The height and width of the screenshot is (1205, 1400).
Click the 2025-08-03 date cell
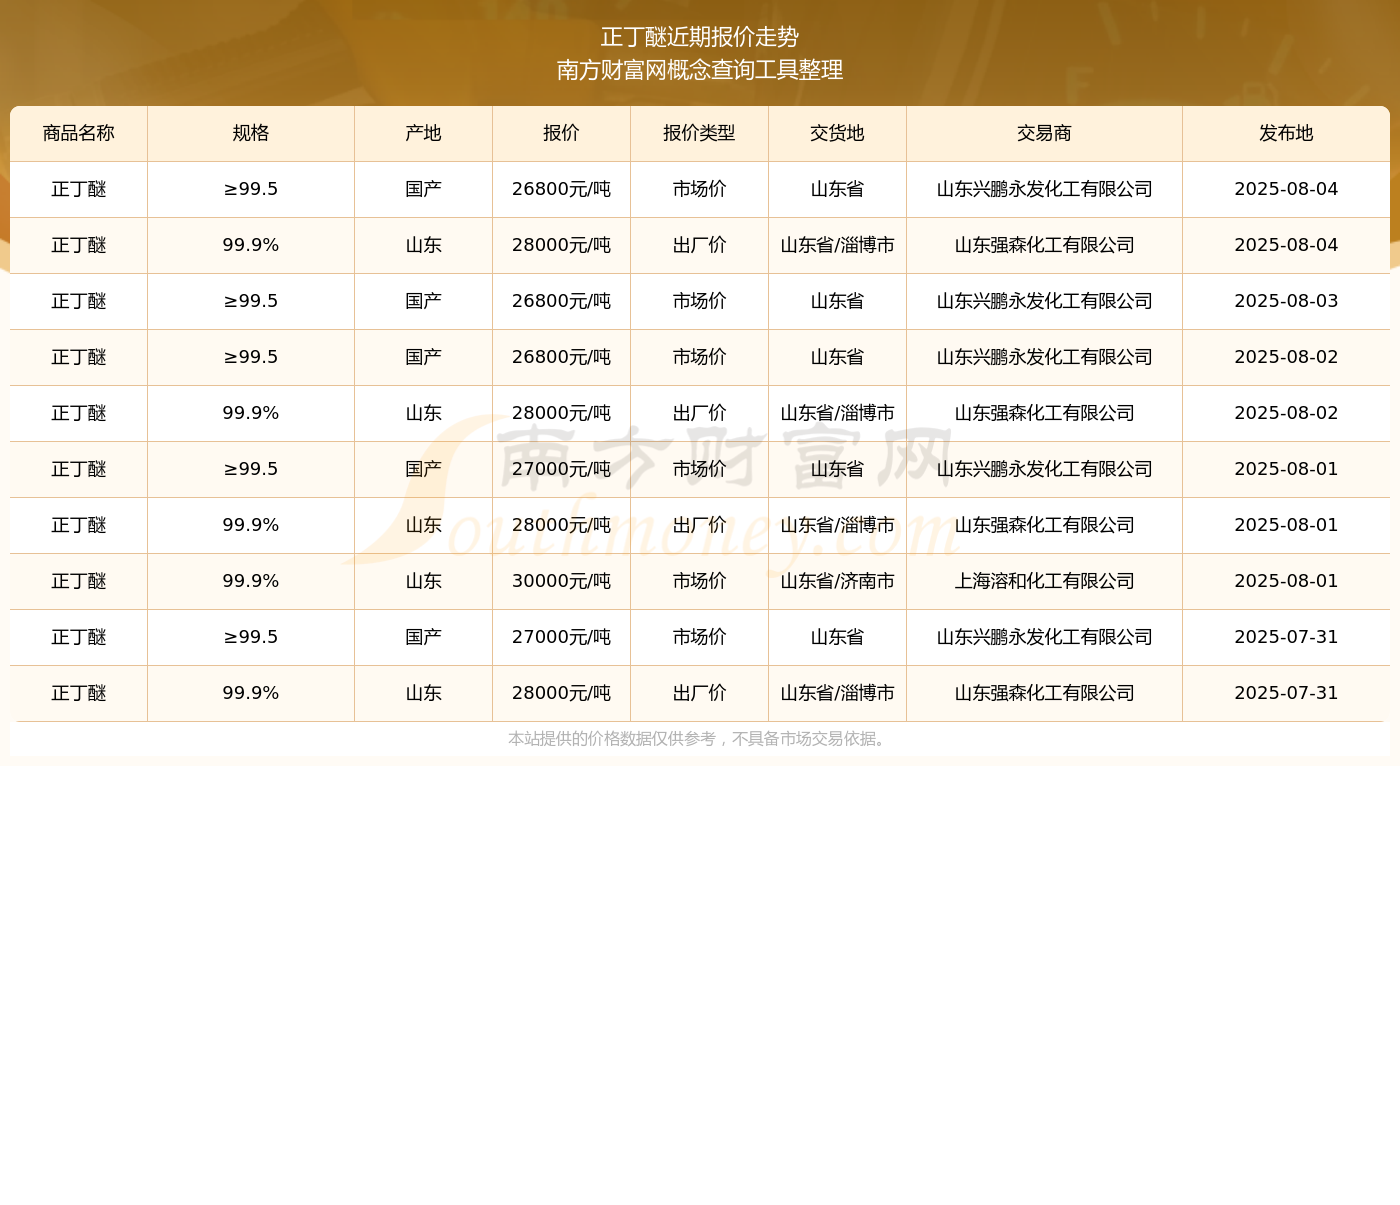pos(1286,301)
